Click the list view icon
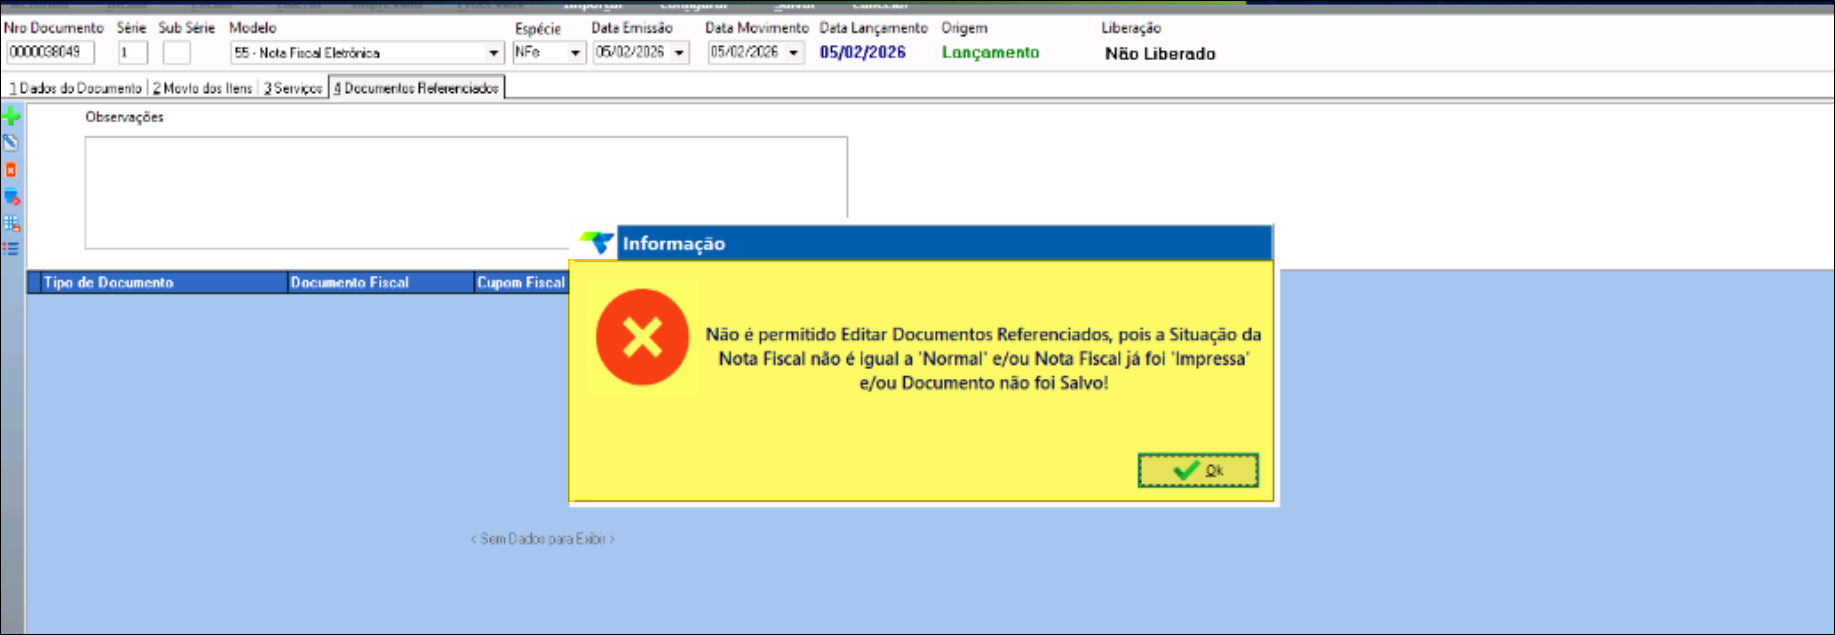The image size is (1835, 635). 11,249
